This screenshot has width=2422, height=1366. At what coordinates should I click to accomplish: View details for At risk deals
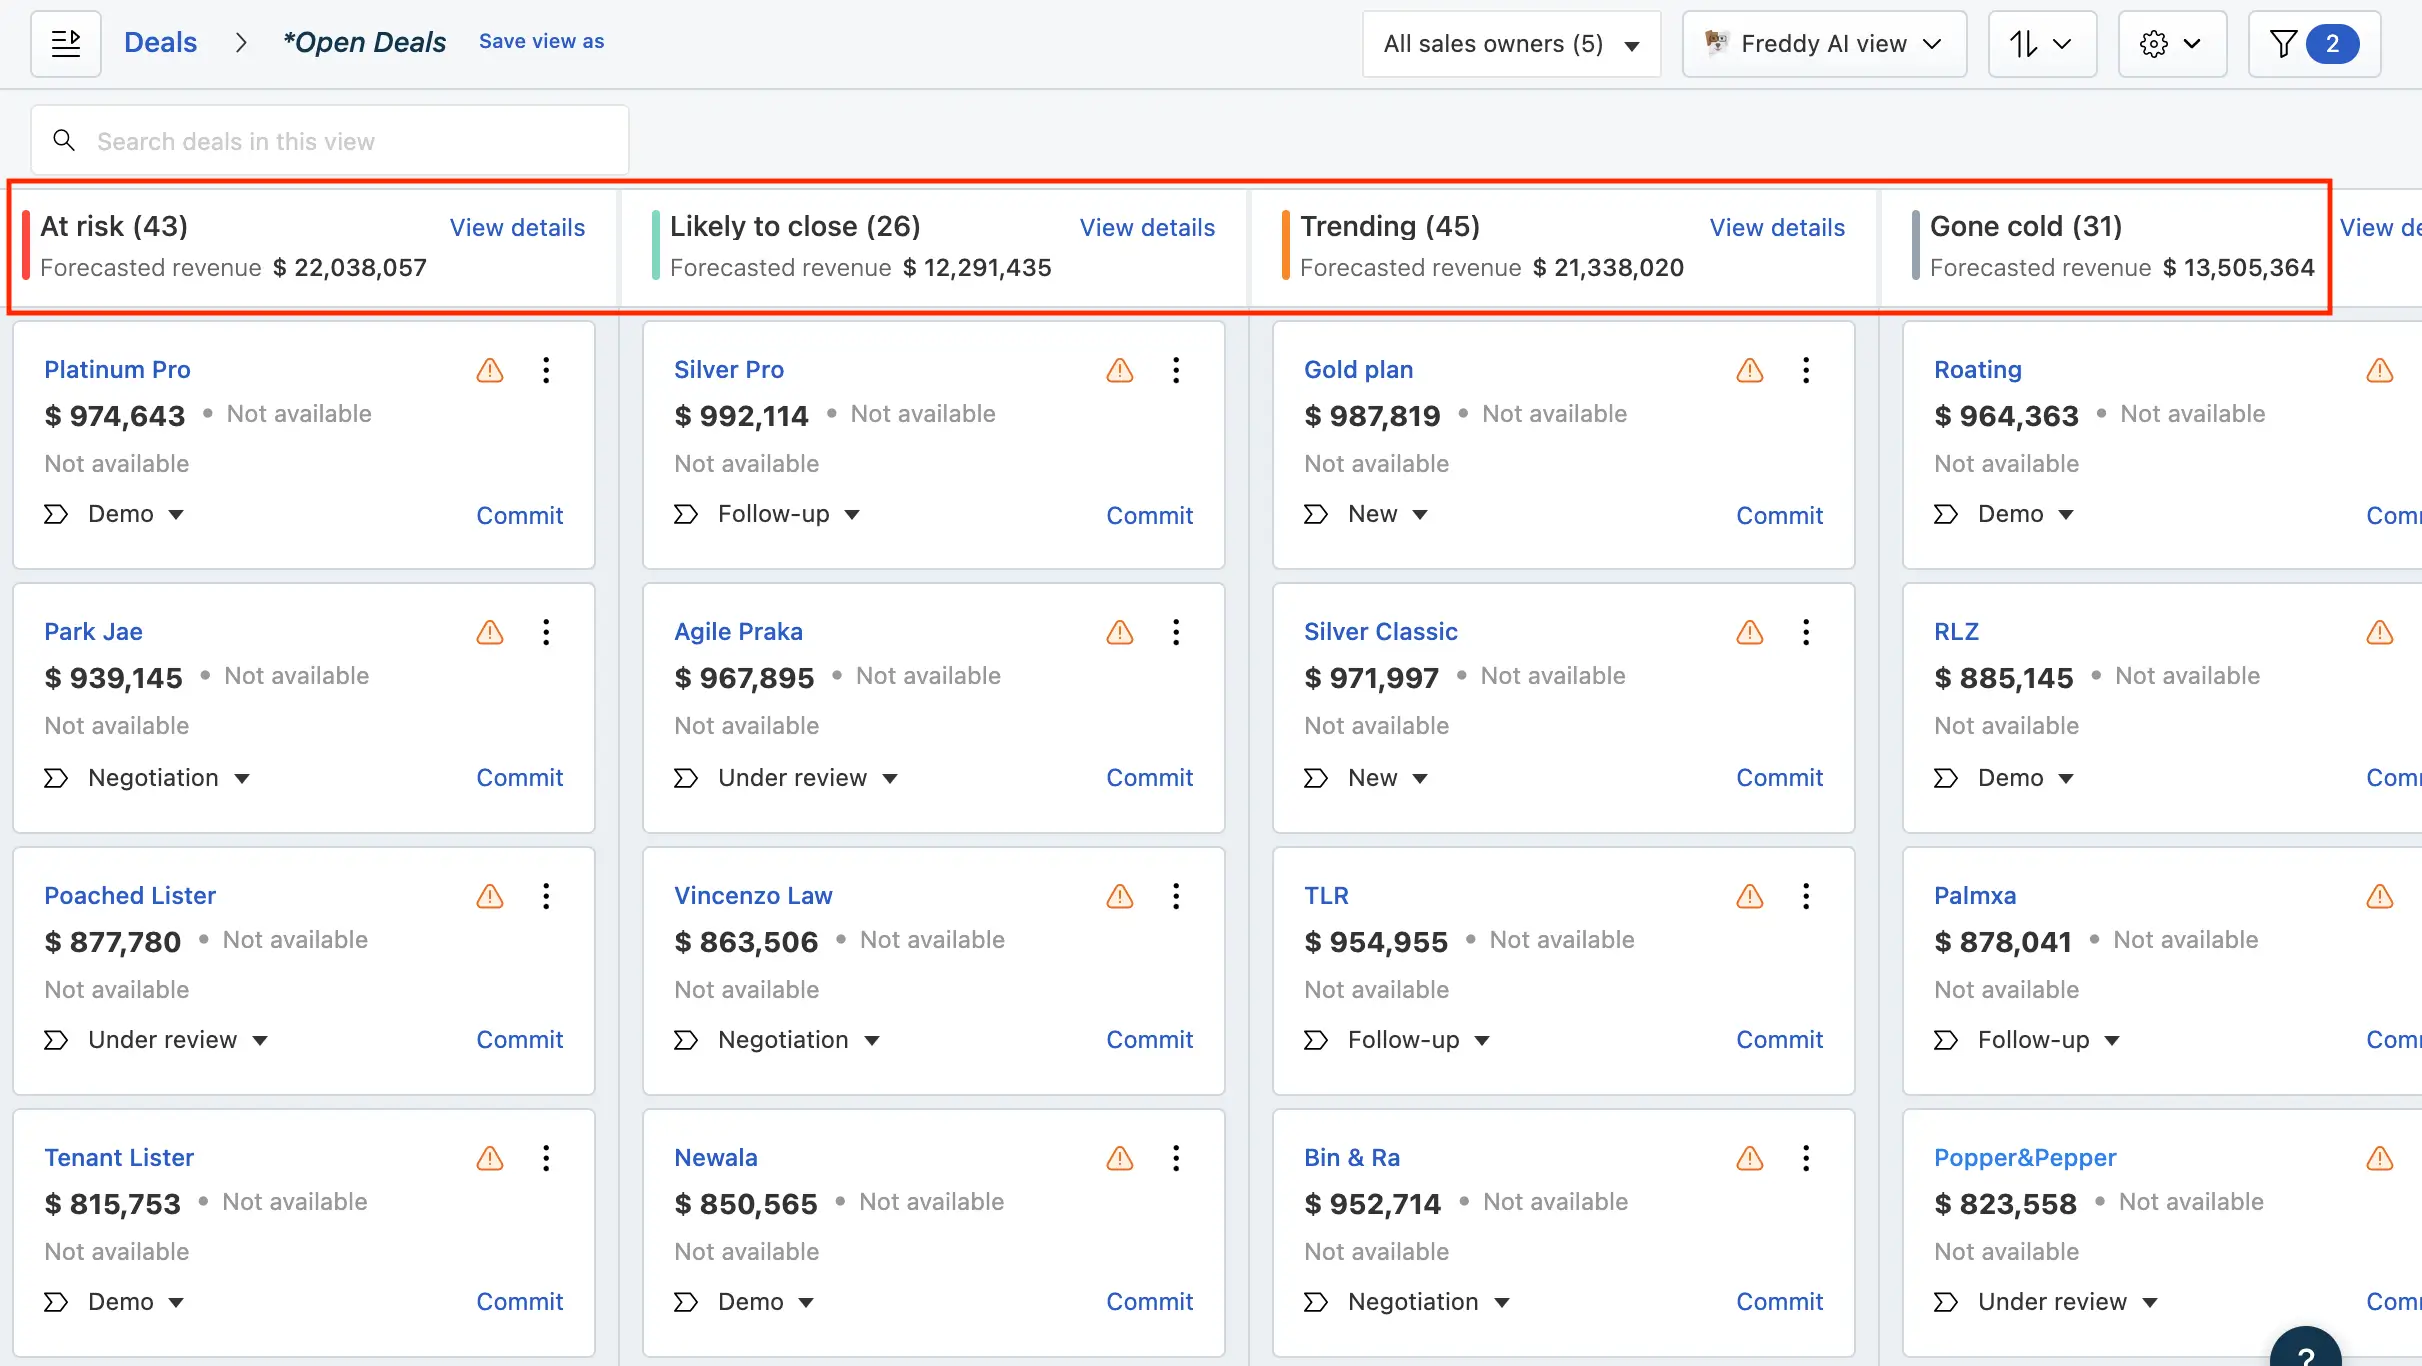coord(516,227)
